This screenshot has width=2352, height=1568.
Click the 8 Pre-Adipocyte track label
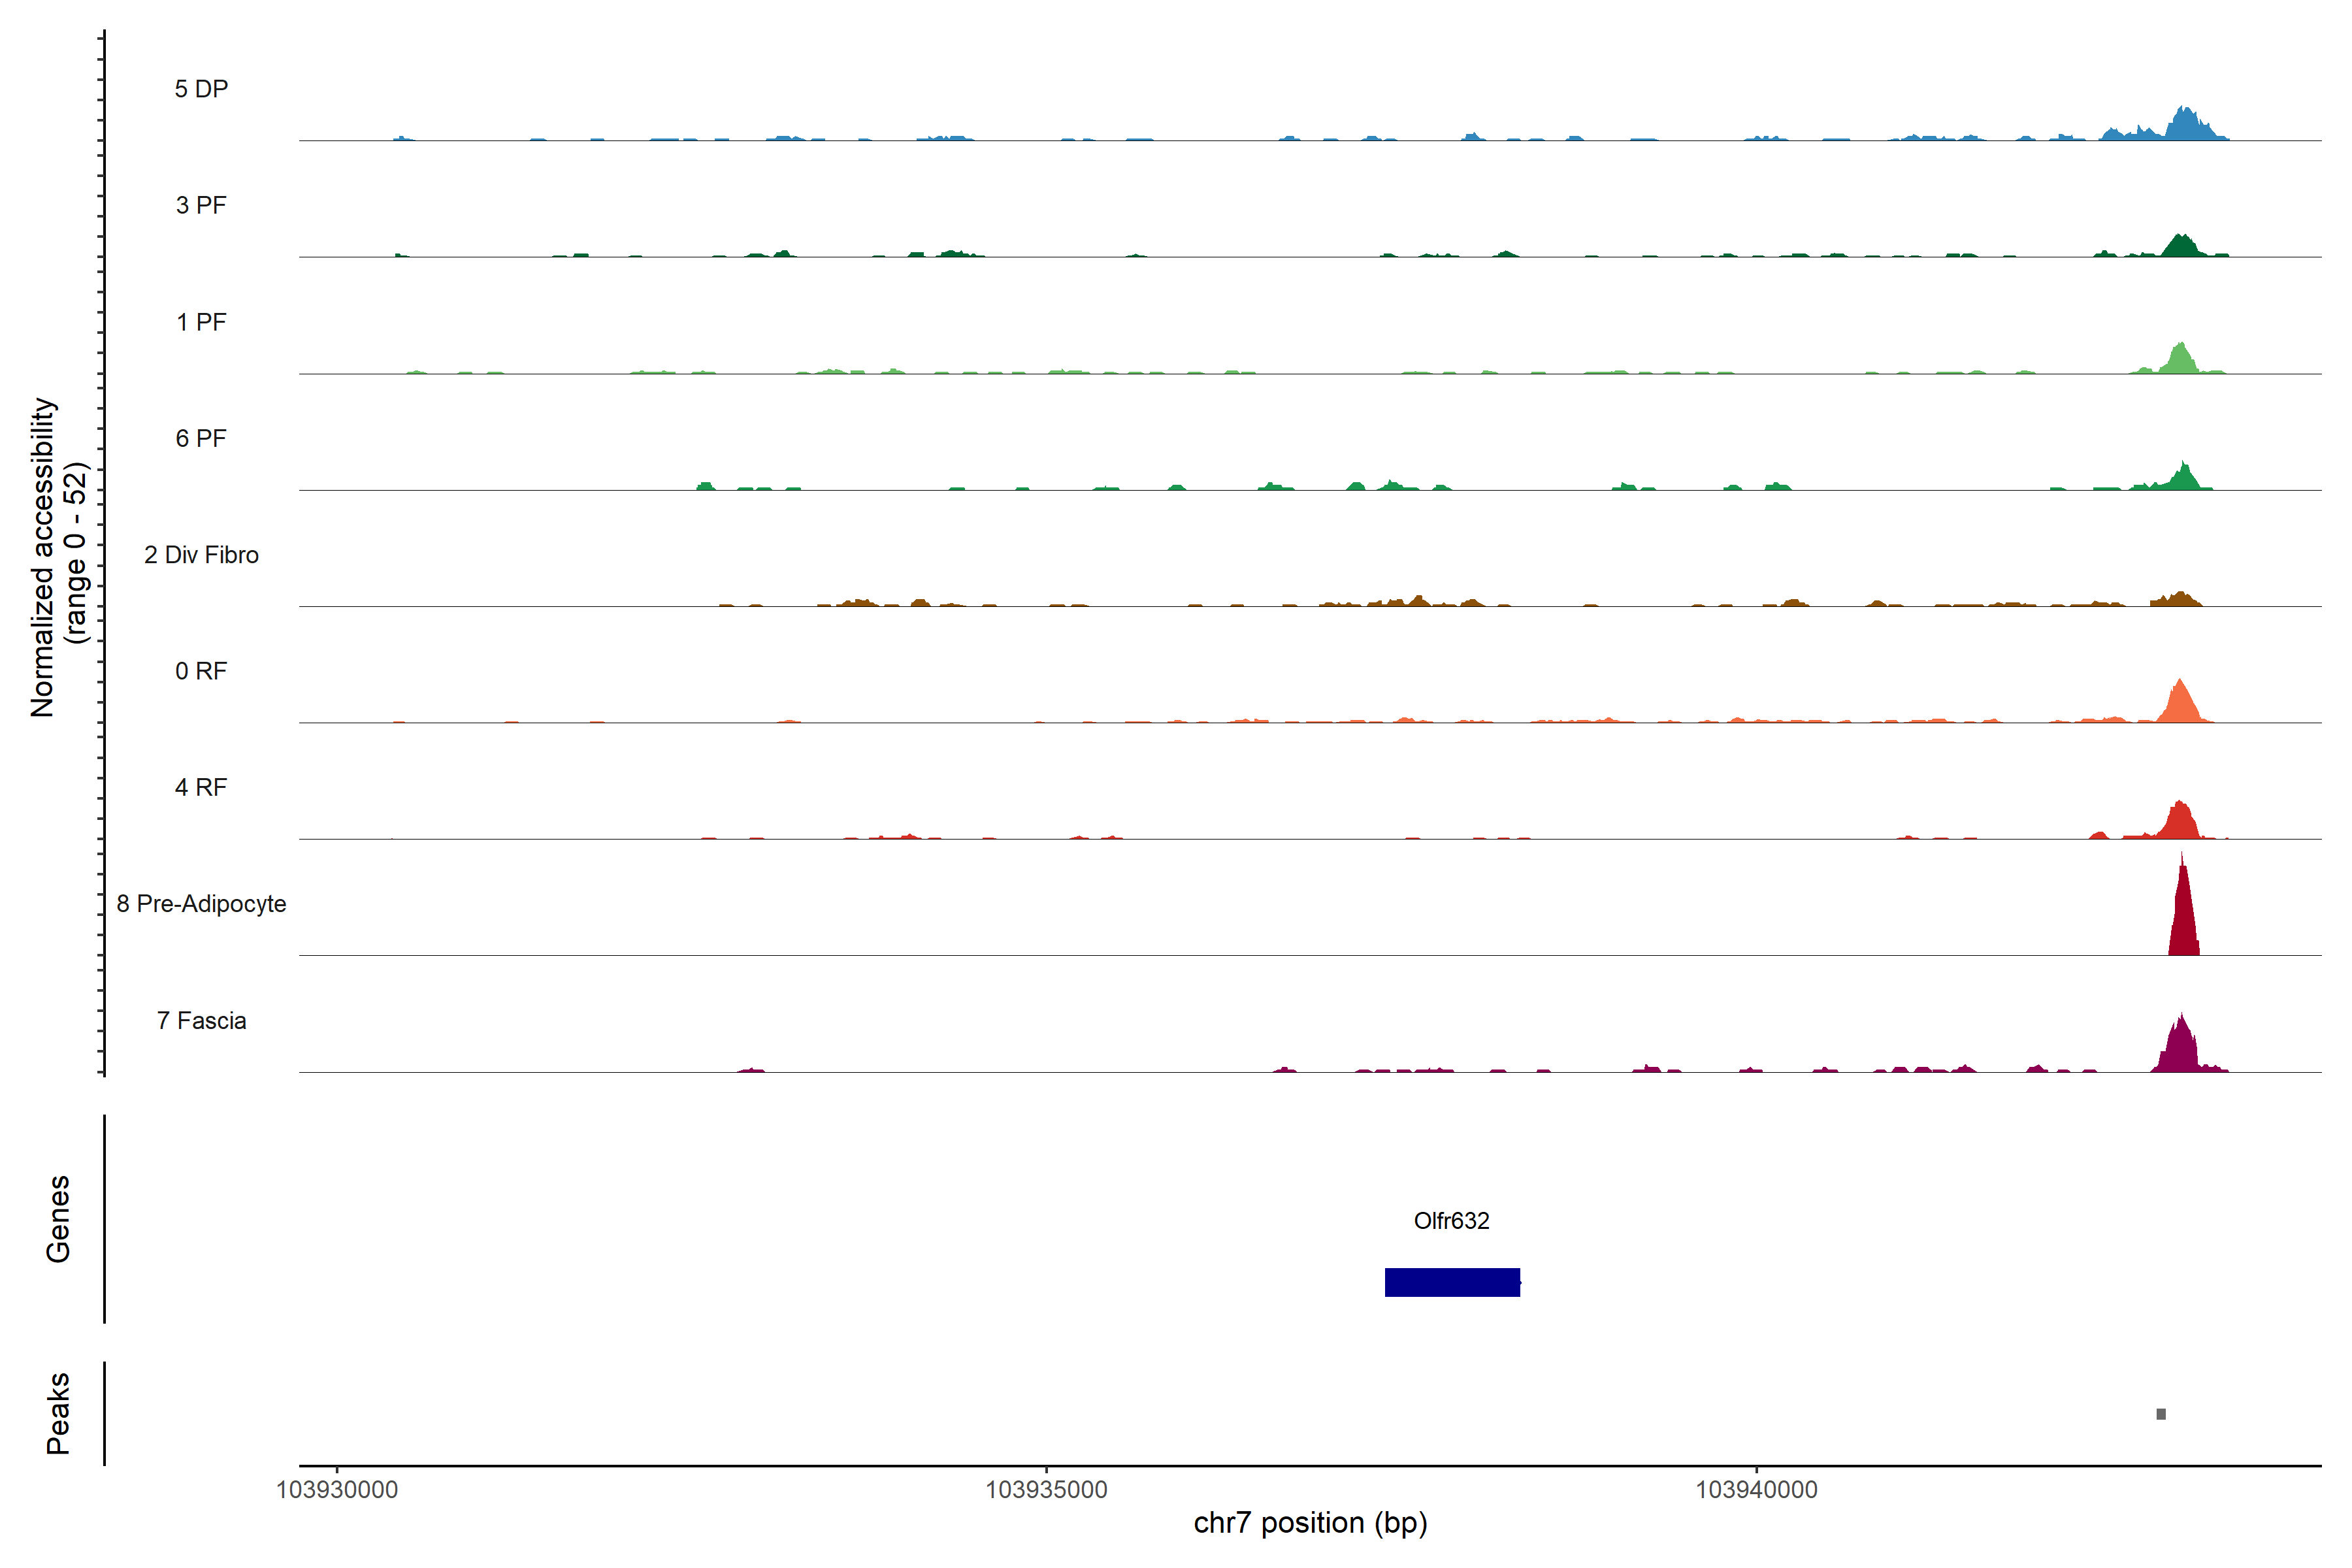[201, 904]
